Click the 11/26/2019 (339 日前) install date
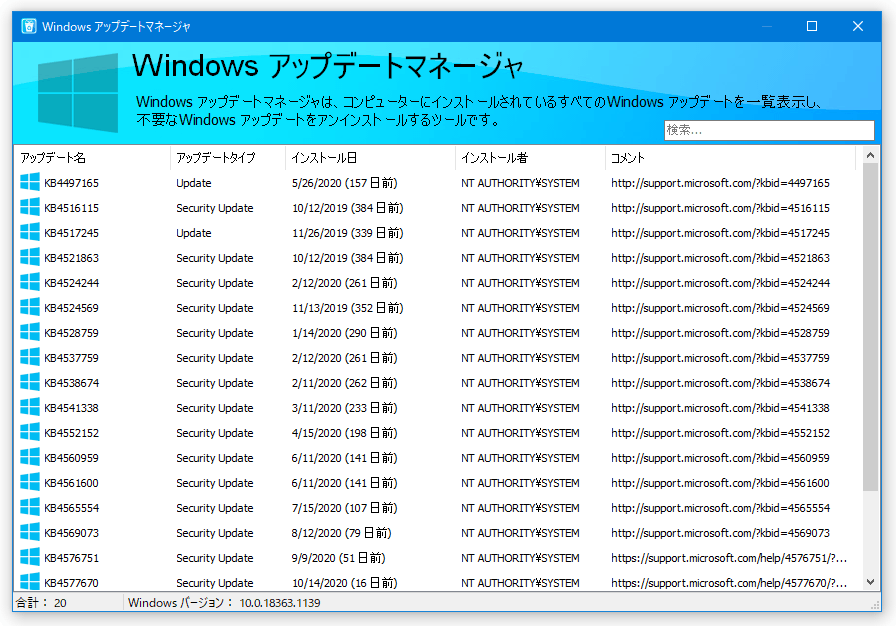The width and height of the screenshot is (896, 626). 347,233
